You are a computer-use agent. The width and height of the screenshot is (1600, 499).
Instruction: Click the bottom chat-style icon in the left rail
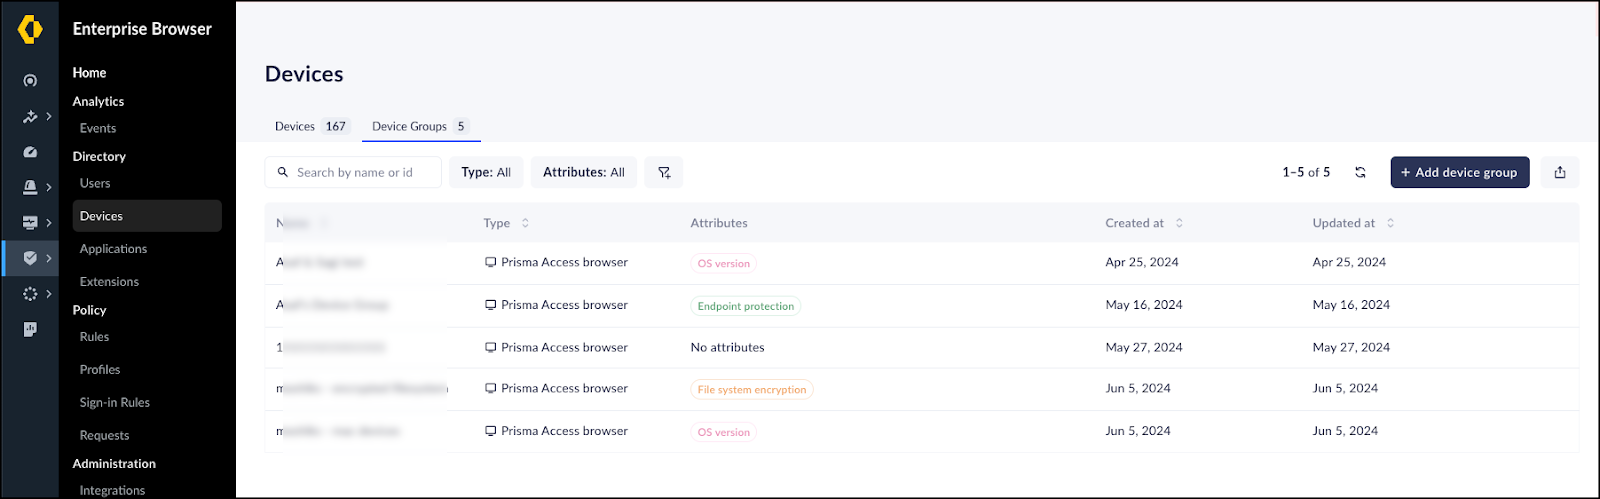click(30, 329)
